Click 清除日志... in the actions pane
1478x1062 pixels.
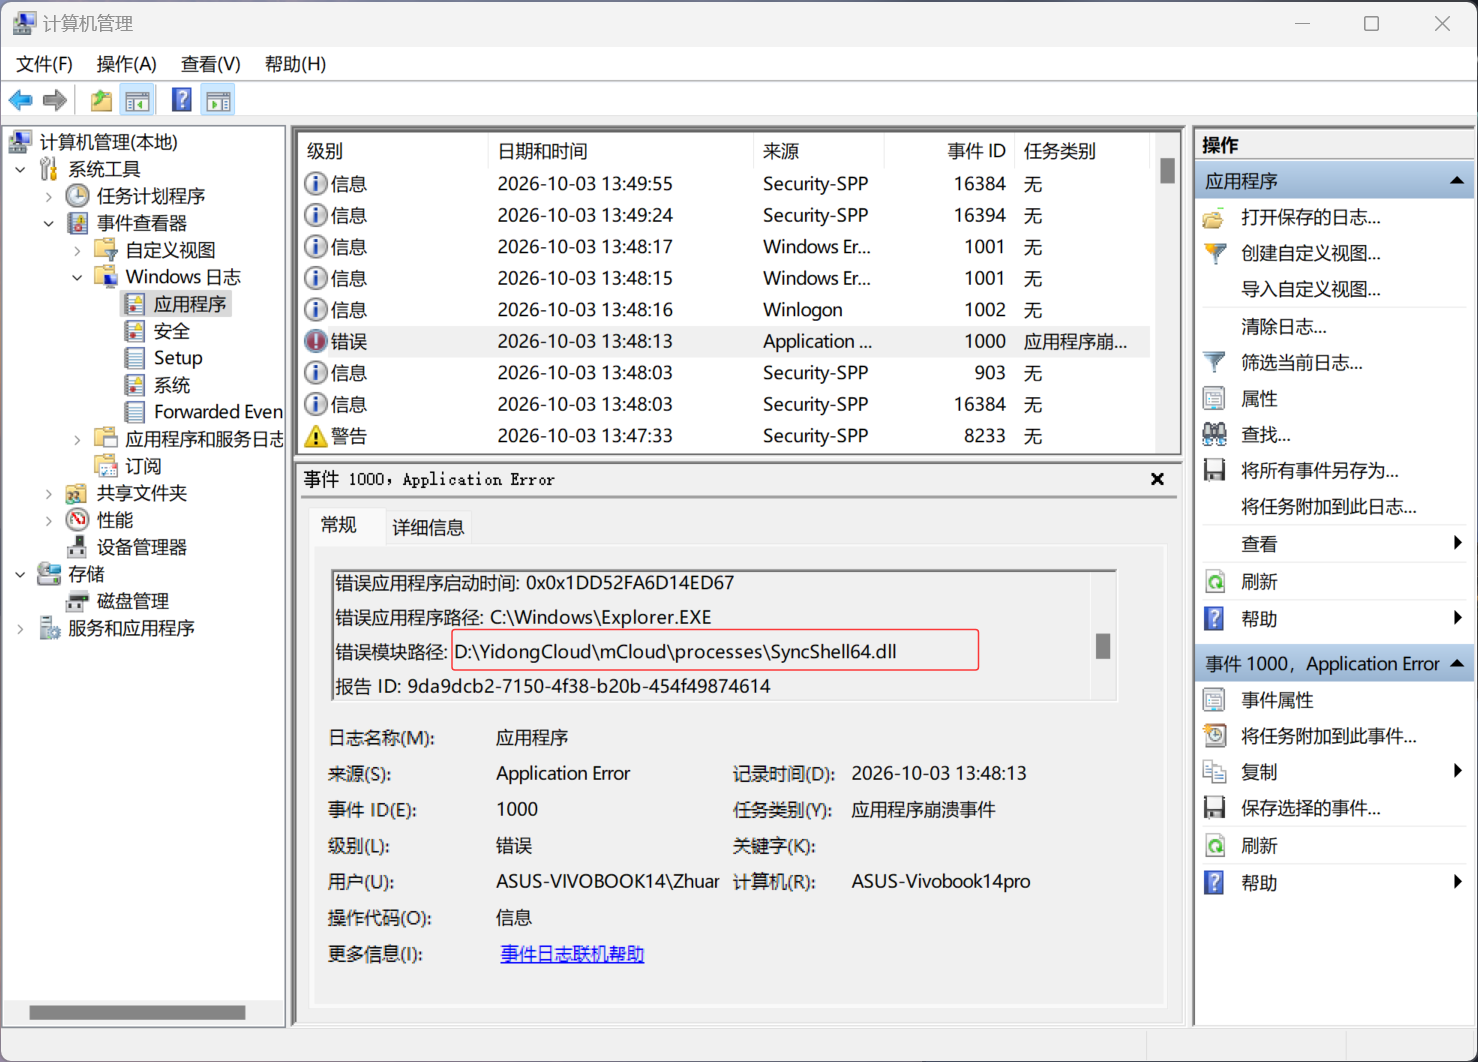click(1284, 327)
